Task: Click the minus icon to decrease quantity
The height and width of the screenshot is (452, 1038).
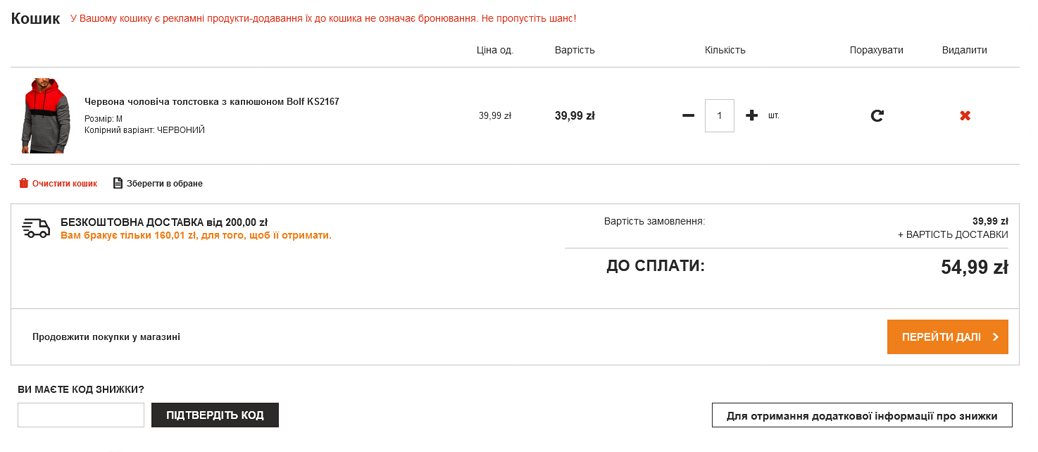Action: [688, 116]
